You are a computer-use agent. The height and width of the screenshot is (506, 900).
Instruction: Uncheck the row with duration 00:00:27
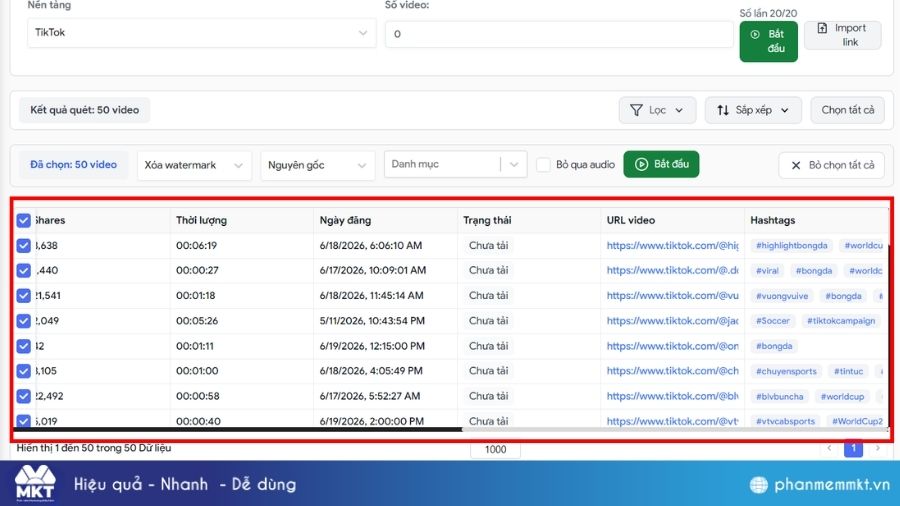coord(24,270)
